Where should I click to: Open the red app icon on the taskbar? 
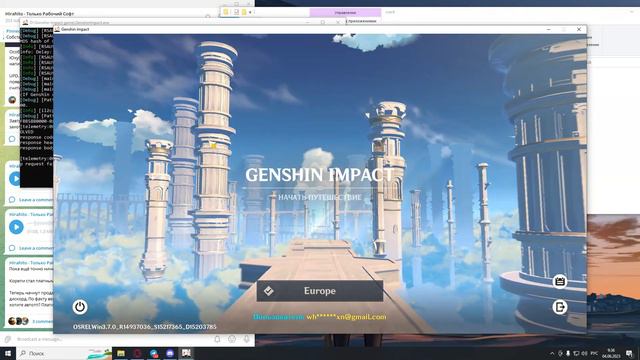tap(138, 353)
